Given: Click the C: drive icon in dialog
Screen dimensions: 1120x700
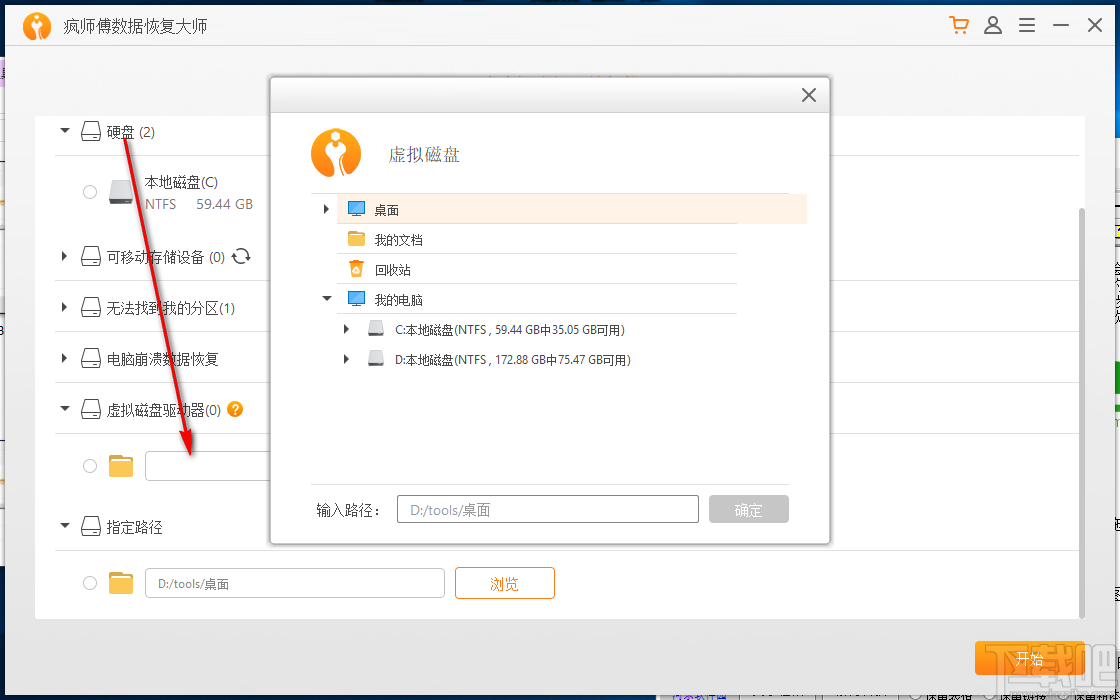Looking at the screenshot, I should (x=376, y=329).
